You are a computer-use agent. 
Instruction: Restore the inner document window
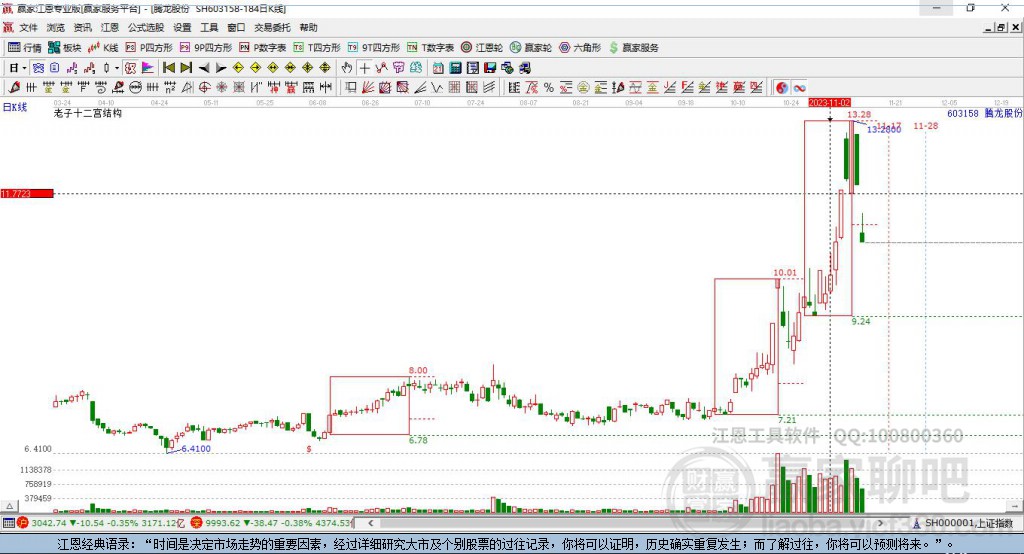click(1001, 27)
